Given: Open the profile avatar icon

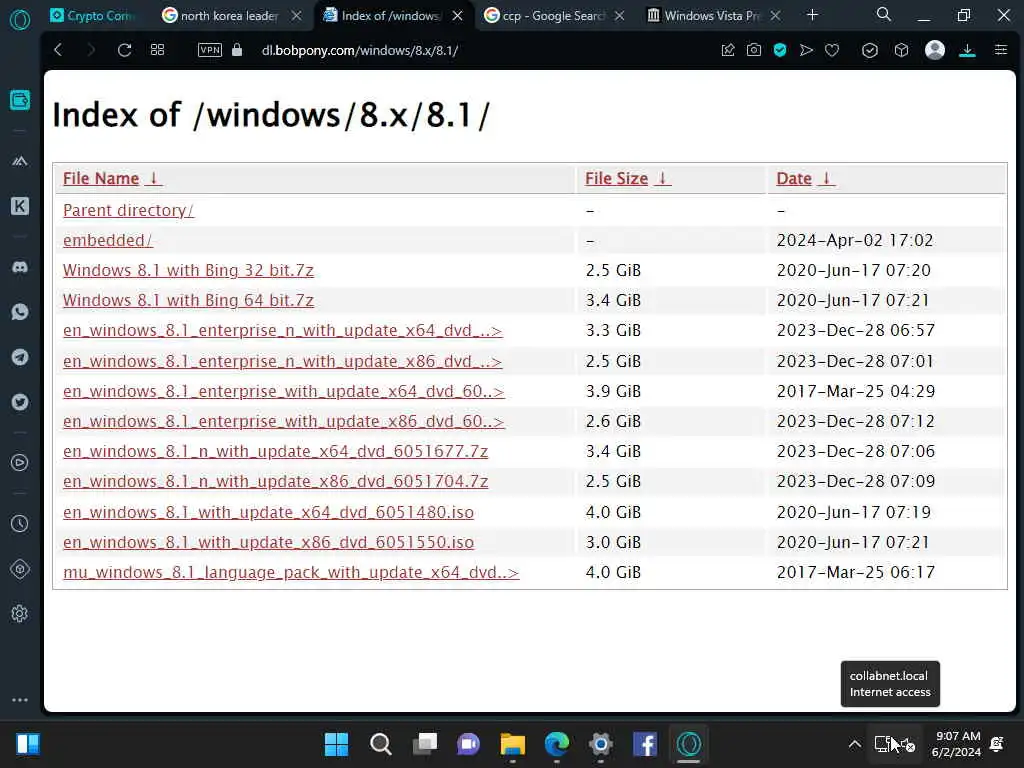Looking at the screenshot, I should coord(935,50).
